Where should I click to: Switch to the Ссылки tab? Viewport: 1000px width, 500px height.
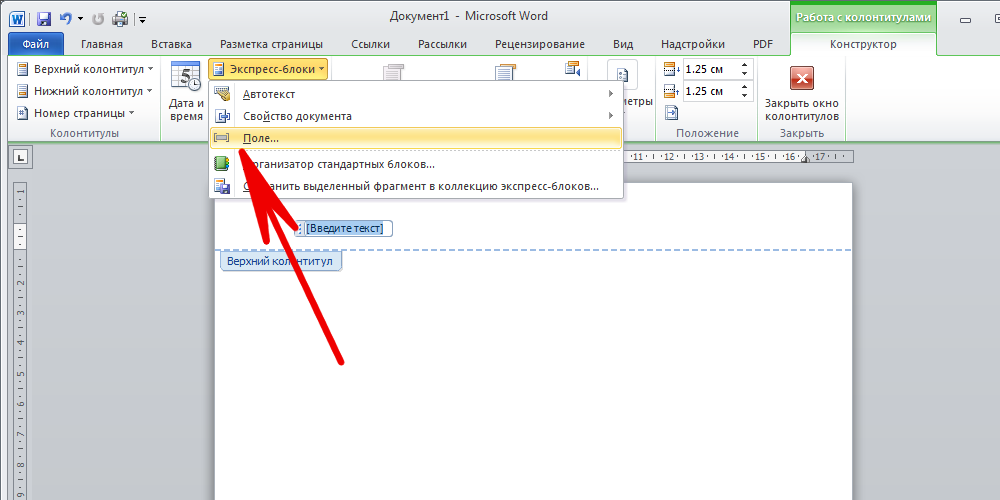tap(371, 44)
